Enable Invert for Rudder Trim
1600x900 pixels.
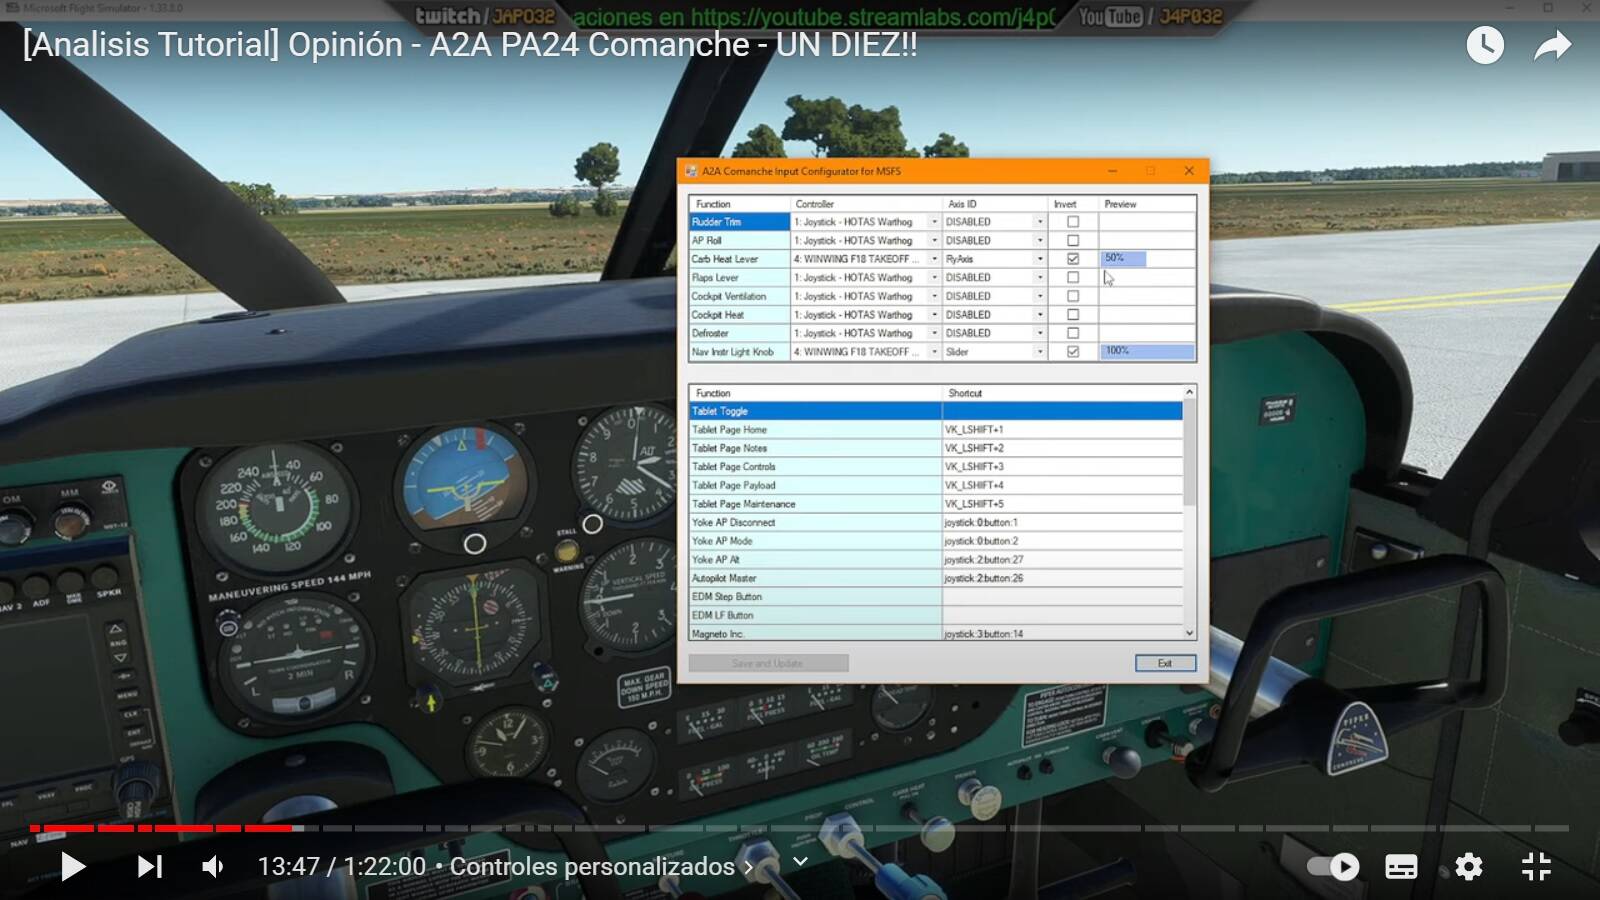click(1073, 222)
